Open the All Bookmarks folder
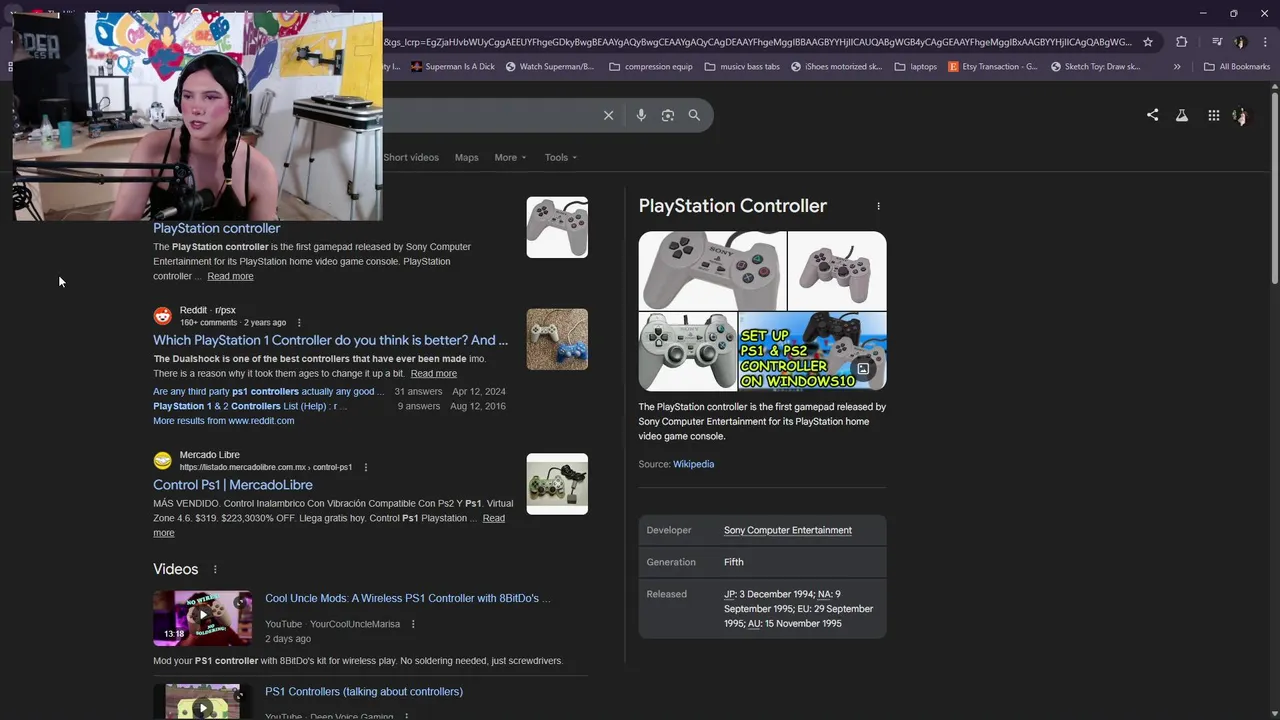Image resolution: width=1280 pixels, height=720 pixels. tap(1237, 67)
